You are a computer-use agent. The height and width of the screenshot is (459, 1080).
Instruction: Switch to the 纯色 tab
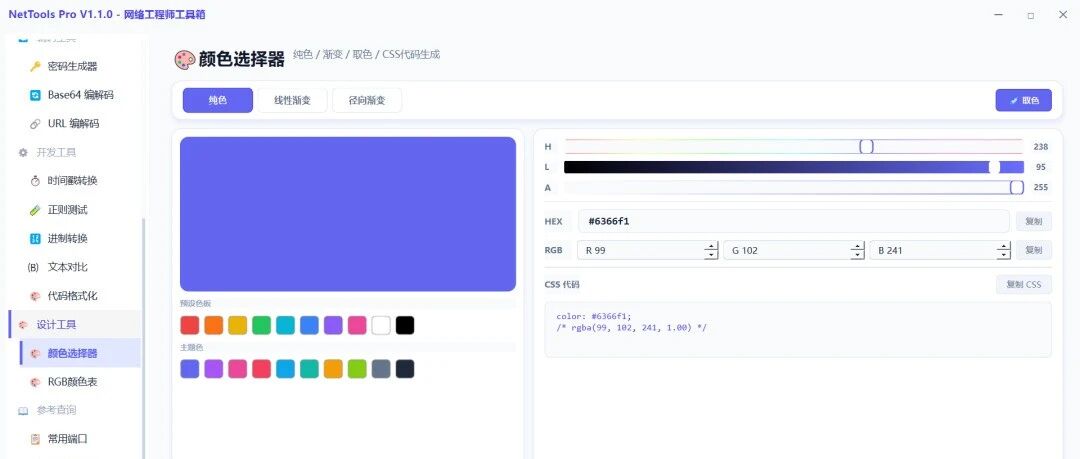pyautogui.click(x=218, y=100)
